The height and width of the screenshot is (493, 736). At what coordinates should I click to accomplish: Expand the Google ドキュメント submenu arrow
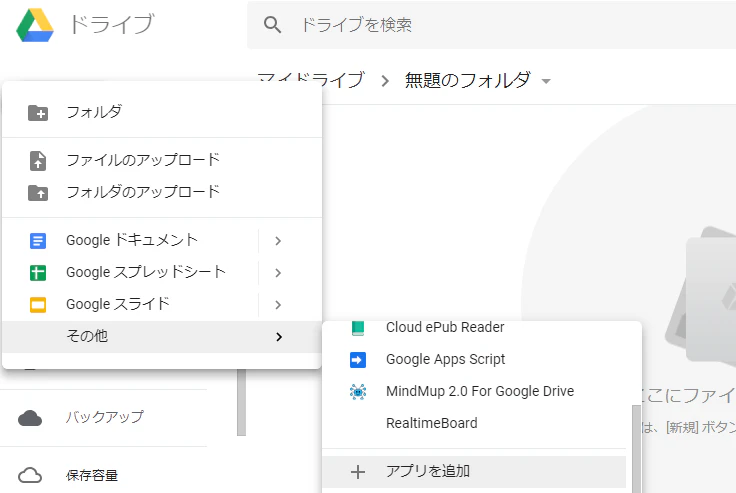click(278, 241)
